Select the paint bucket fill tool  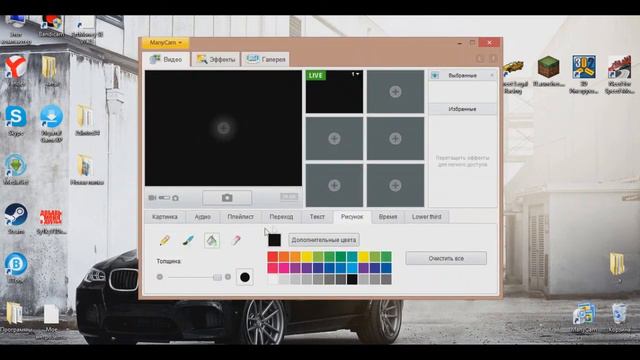pos(212,240)
